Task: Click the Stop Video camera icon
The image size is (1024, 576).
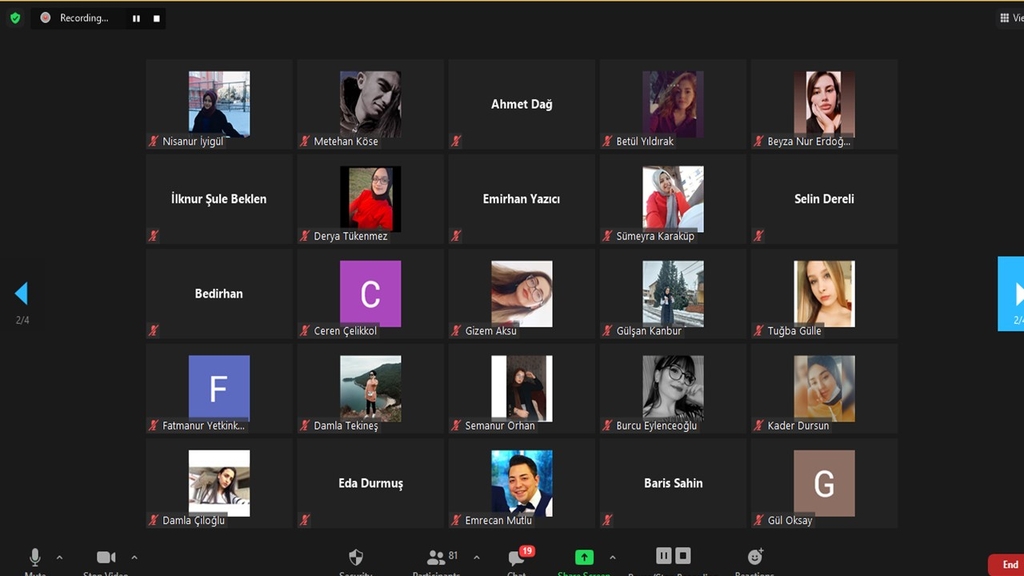Action: click(x=106, y=558)
